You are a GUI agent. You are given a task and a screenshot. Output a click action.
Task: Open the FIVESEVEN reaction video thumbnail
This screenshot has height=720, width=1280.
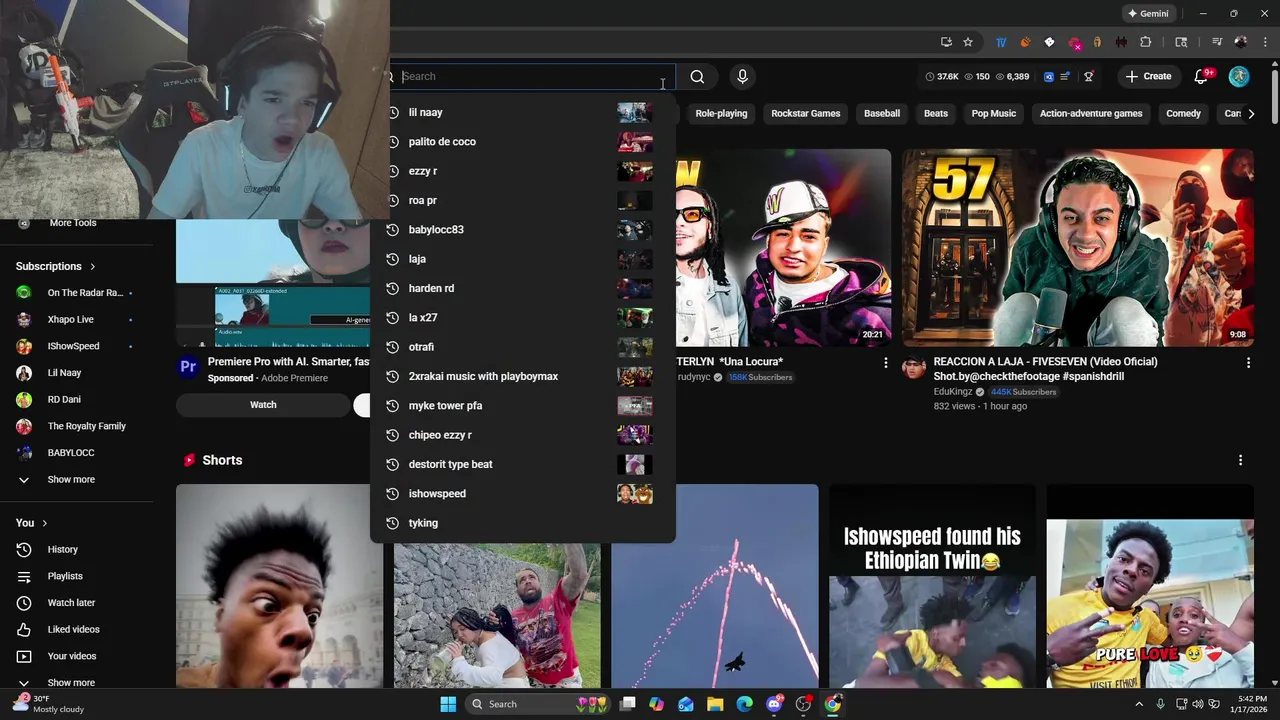tap(1078, 248)
